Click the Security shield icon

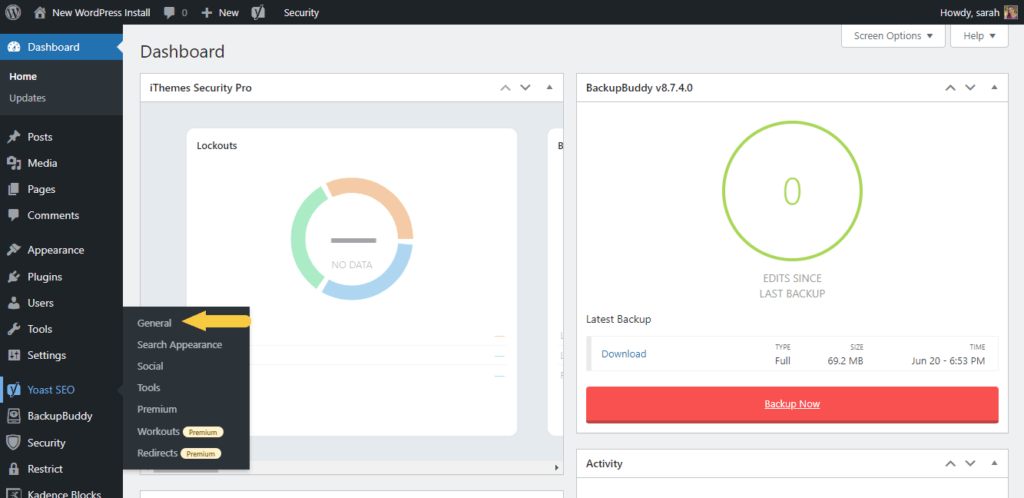coord(14,443)
